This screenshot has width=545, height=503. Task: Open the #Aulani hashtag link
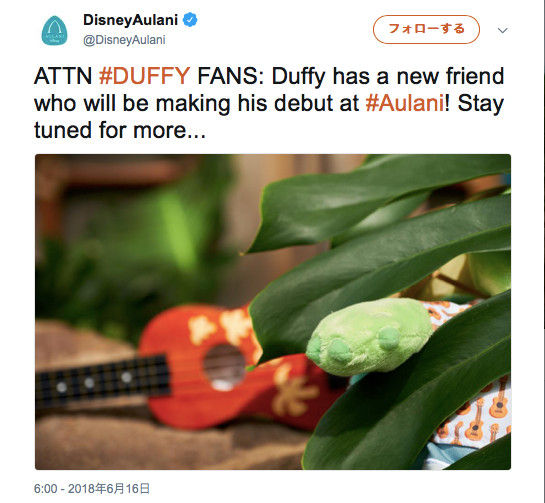[x=405, y=103]
